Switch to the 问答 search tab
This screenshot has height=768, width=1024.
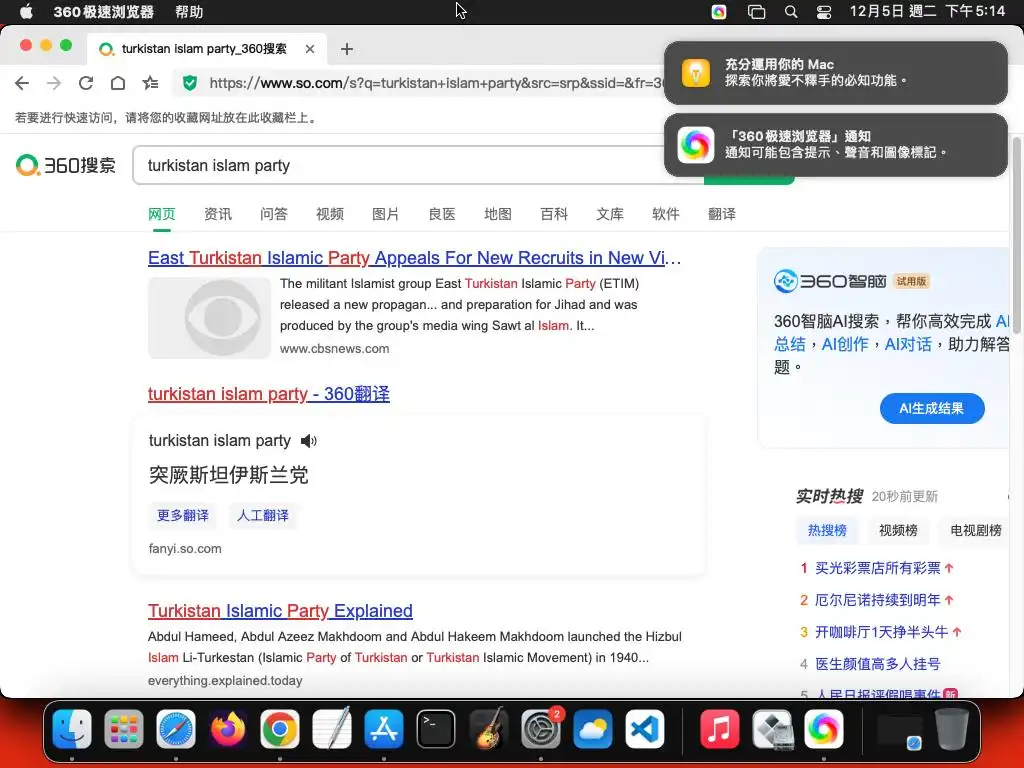coord(274,214)
